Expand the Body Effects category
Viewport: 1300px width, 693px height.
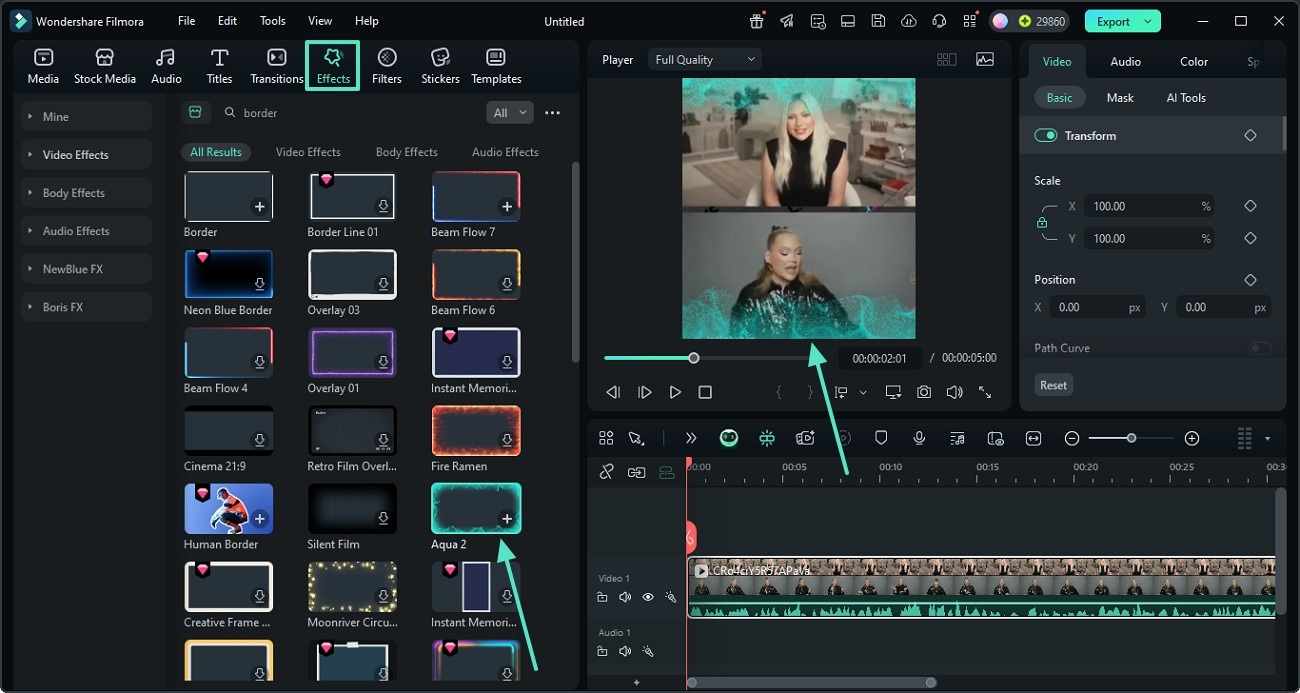(86, 192)
